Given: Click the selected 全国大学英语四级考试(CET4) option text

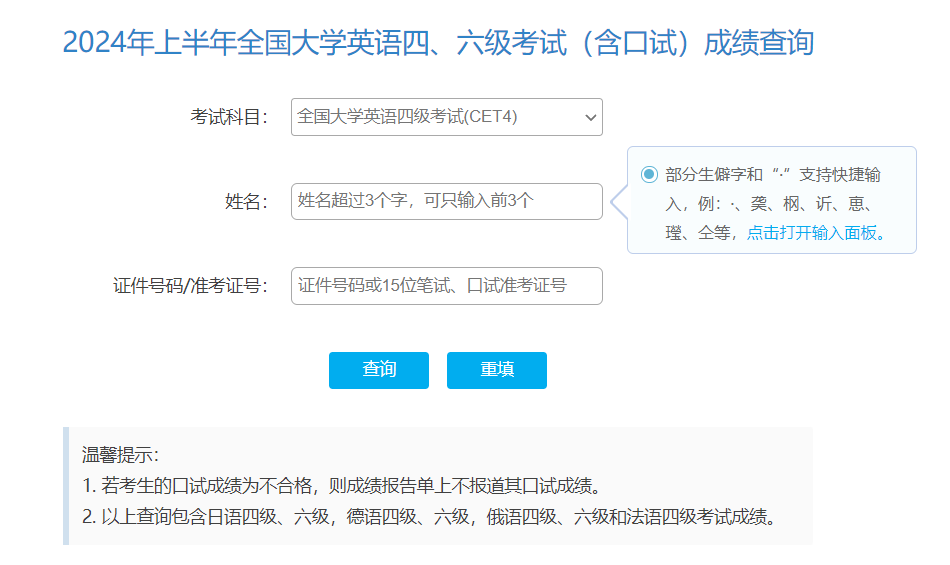Looking at the screenshot, I should (407, 117).
